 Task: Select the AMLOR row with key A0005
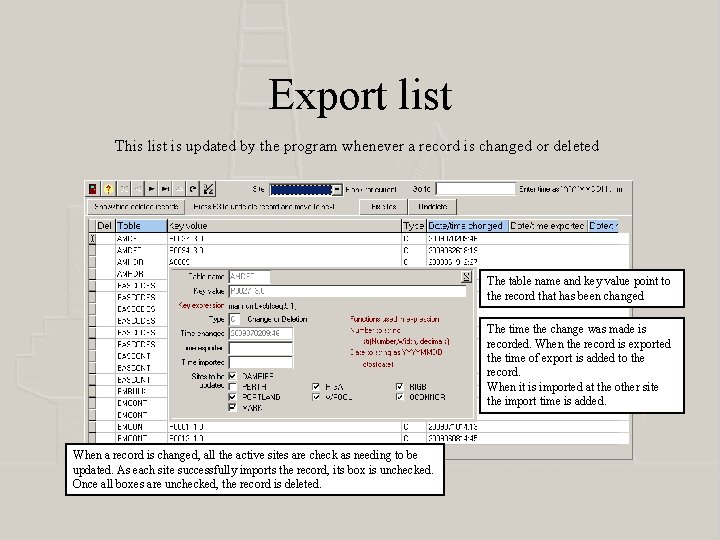(x=141, y=262)
